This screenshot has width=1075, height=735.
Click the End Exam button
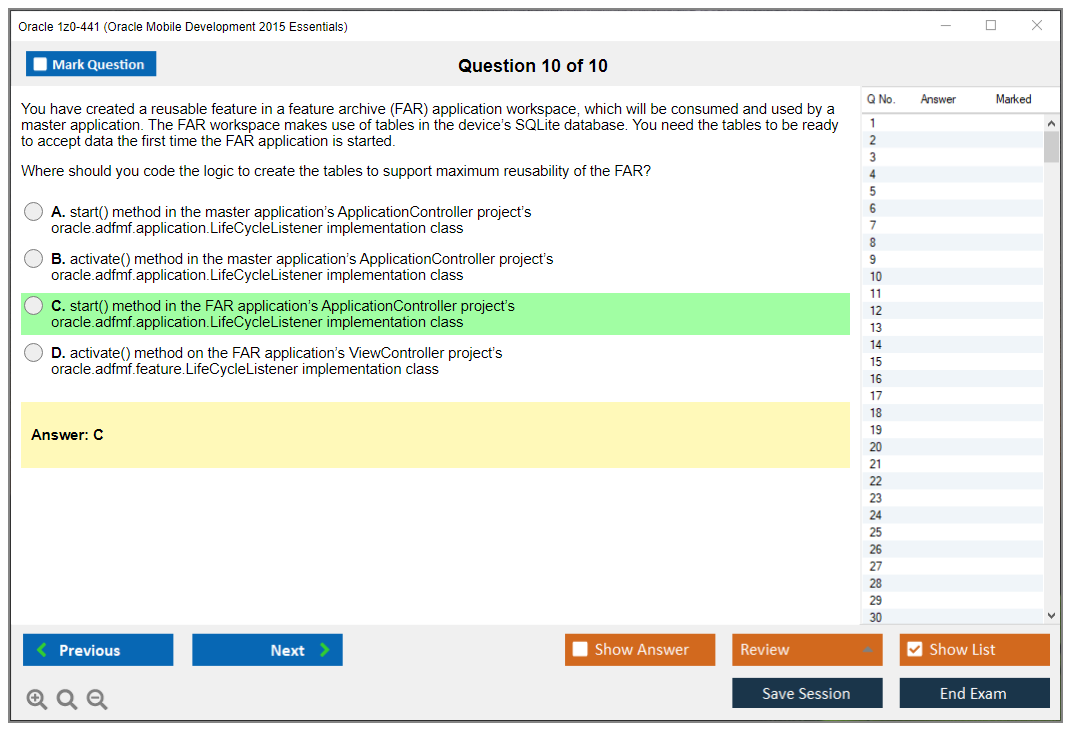click(x=974, y=693)
